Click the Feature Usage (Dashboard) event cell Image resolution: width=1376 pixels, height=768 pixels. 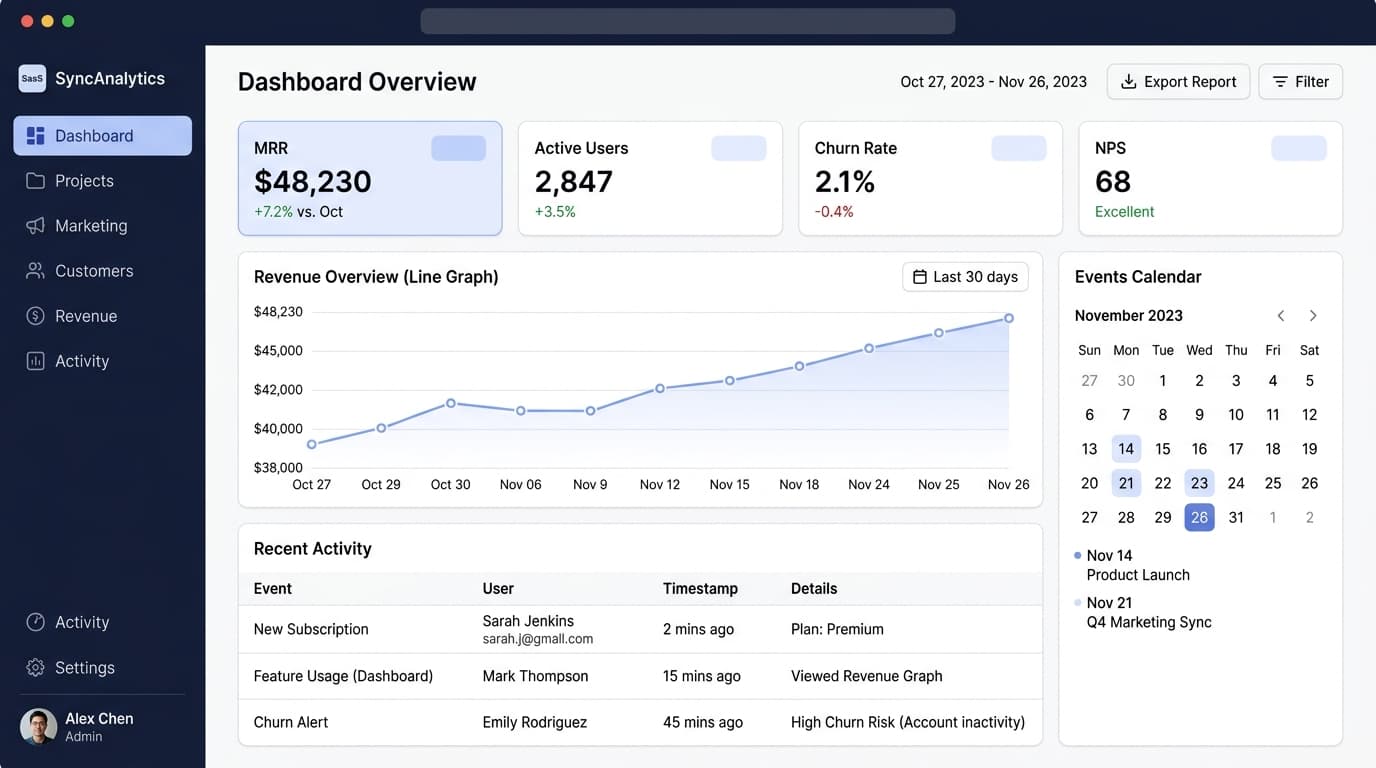coord(343,676)
